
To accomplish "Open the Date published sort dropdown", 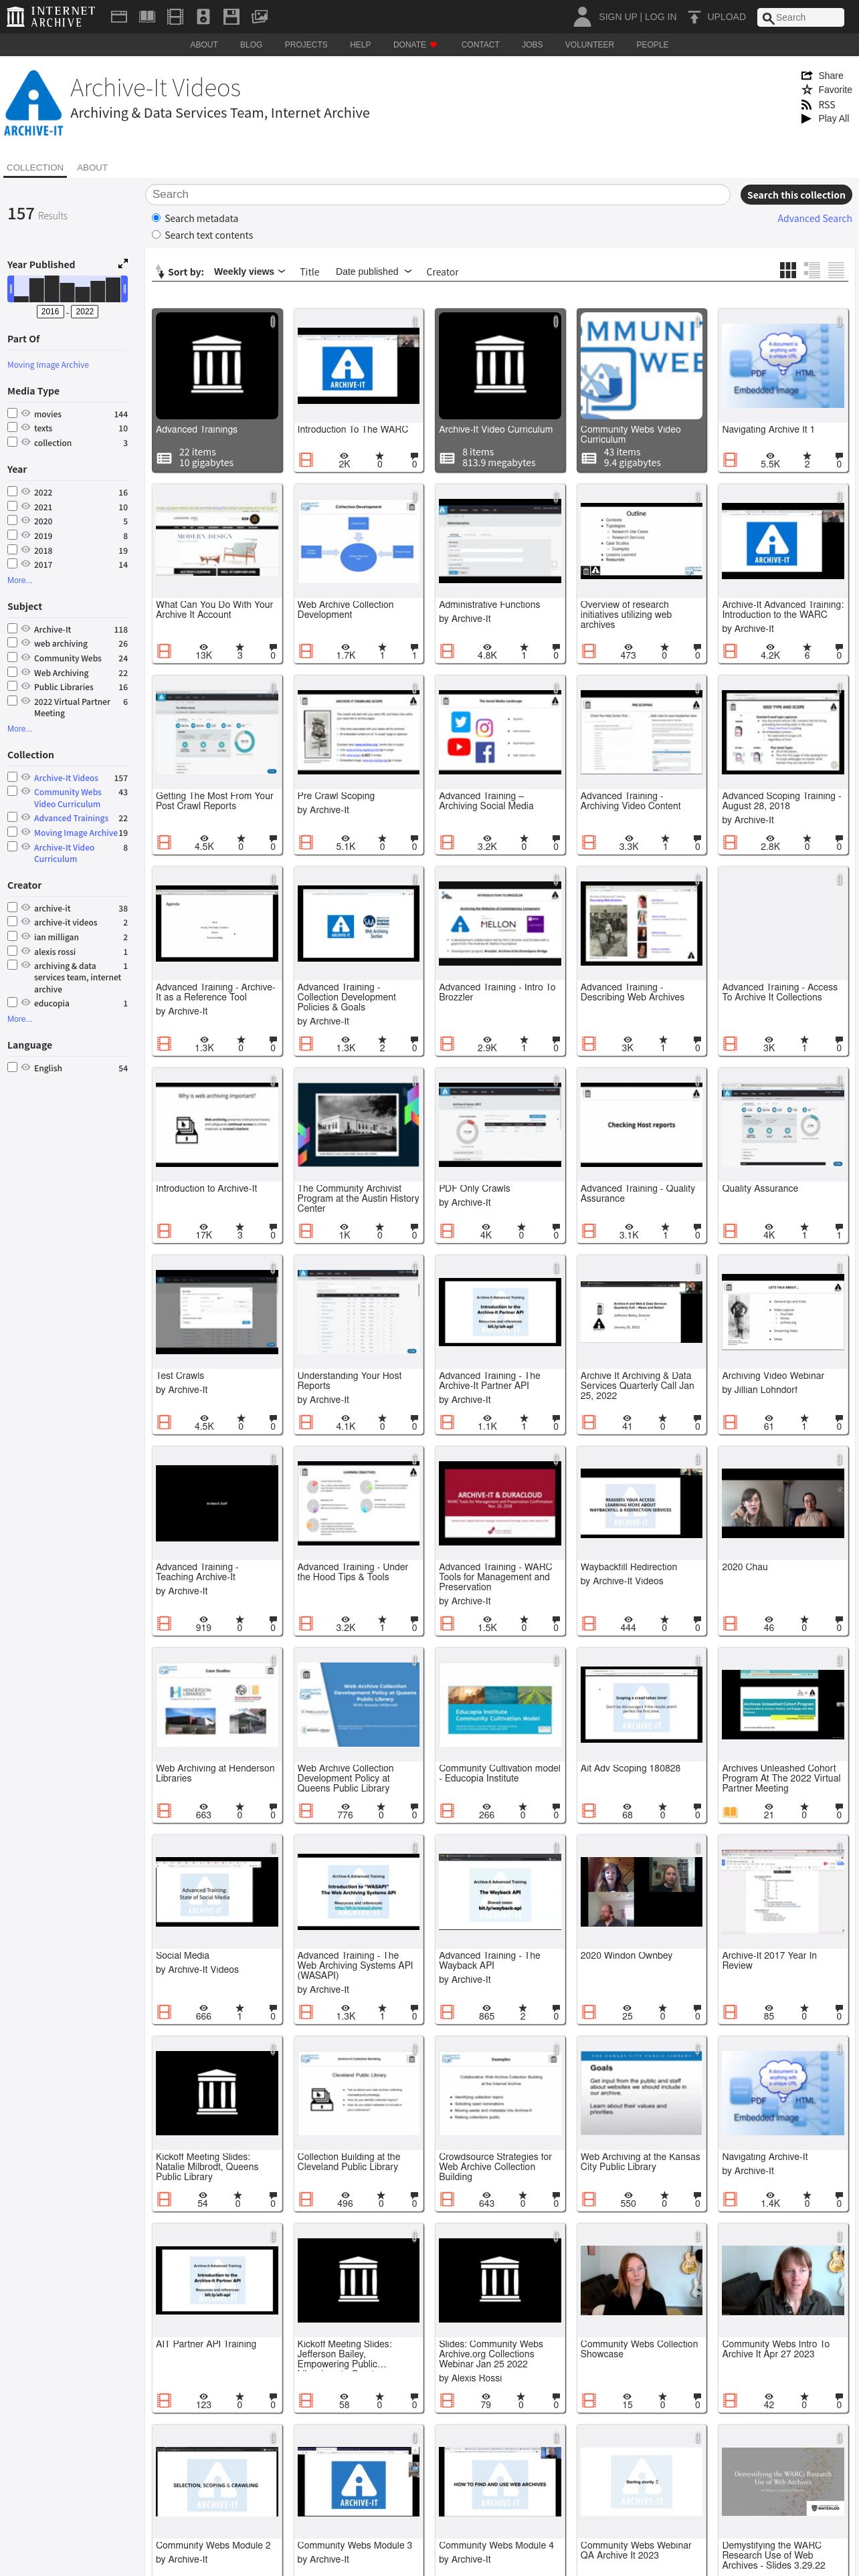I will [373, 271].
